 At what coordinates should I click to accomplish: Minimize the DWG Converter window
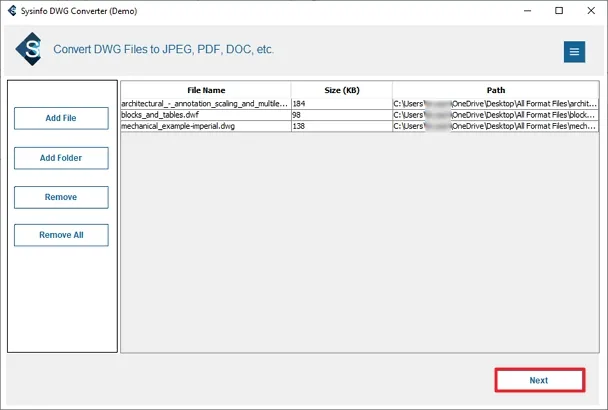tap(527, 10)
